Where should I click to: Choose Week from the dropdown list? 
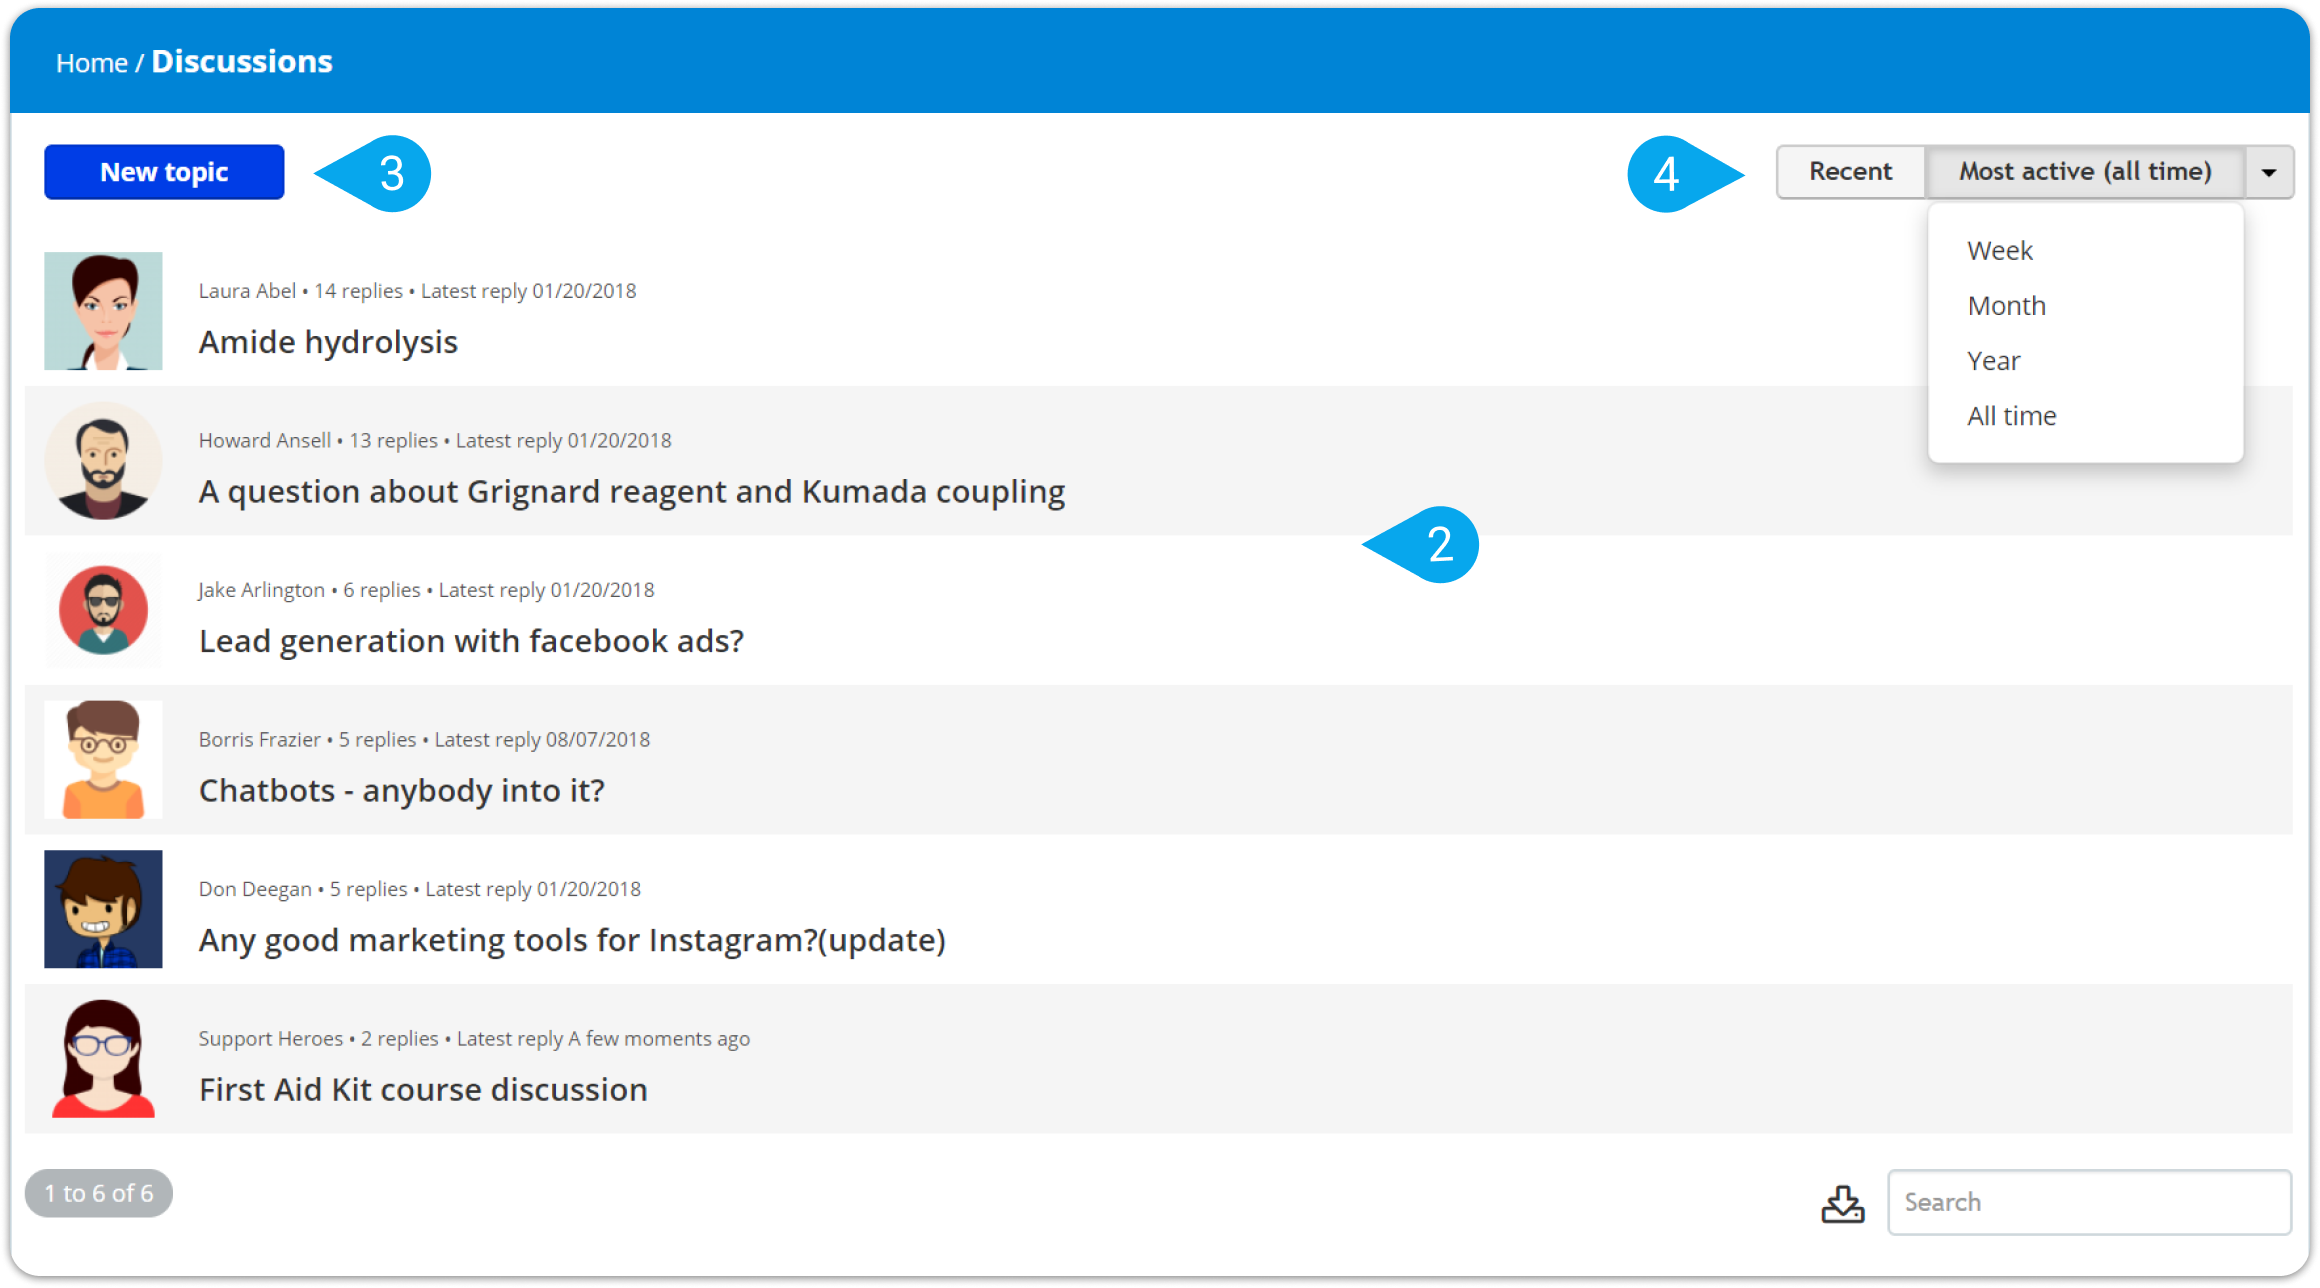click(2000, 250)
